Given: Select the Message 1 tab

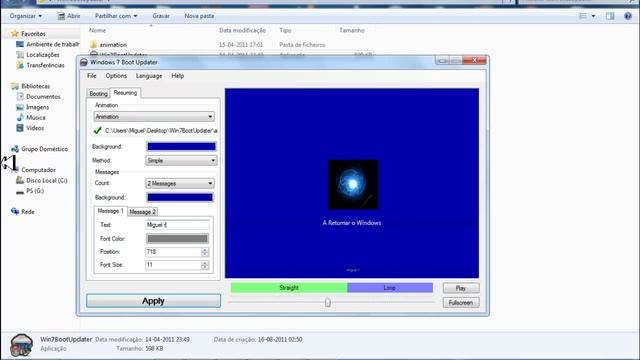Looking at the screenshot, I should click(x=110, y=211).
